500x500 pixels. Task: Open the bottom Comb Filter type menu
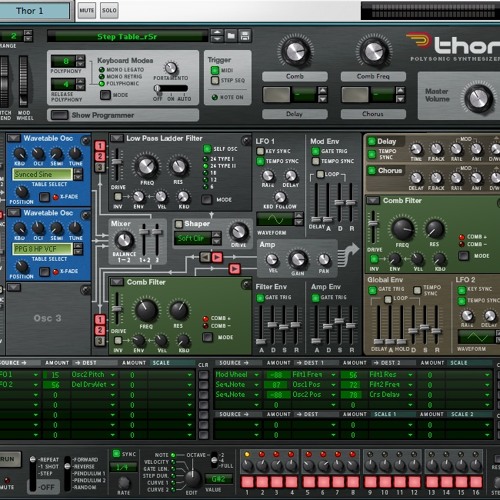pos(117,282)
